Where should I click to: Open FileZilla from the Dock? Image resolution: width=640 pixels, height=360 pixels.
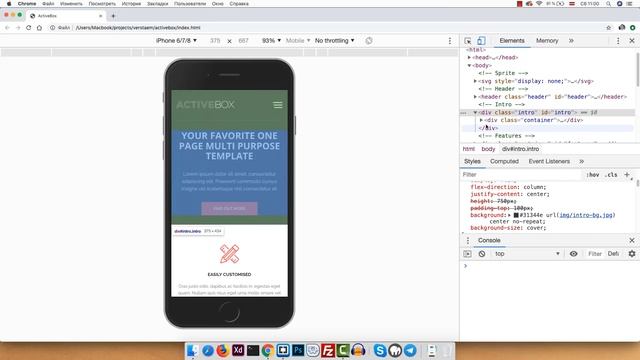coord(328,350)
